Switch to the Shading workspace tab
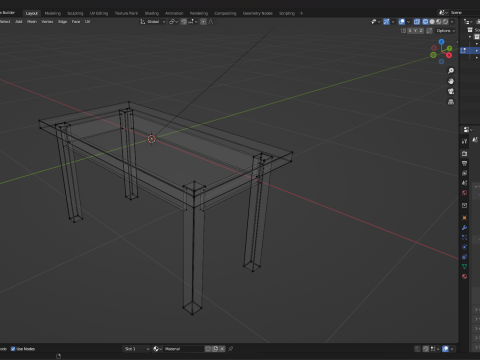The height and width of the screenshot is (360, 480). point(152,13)
